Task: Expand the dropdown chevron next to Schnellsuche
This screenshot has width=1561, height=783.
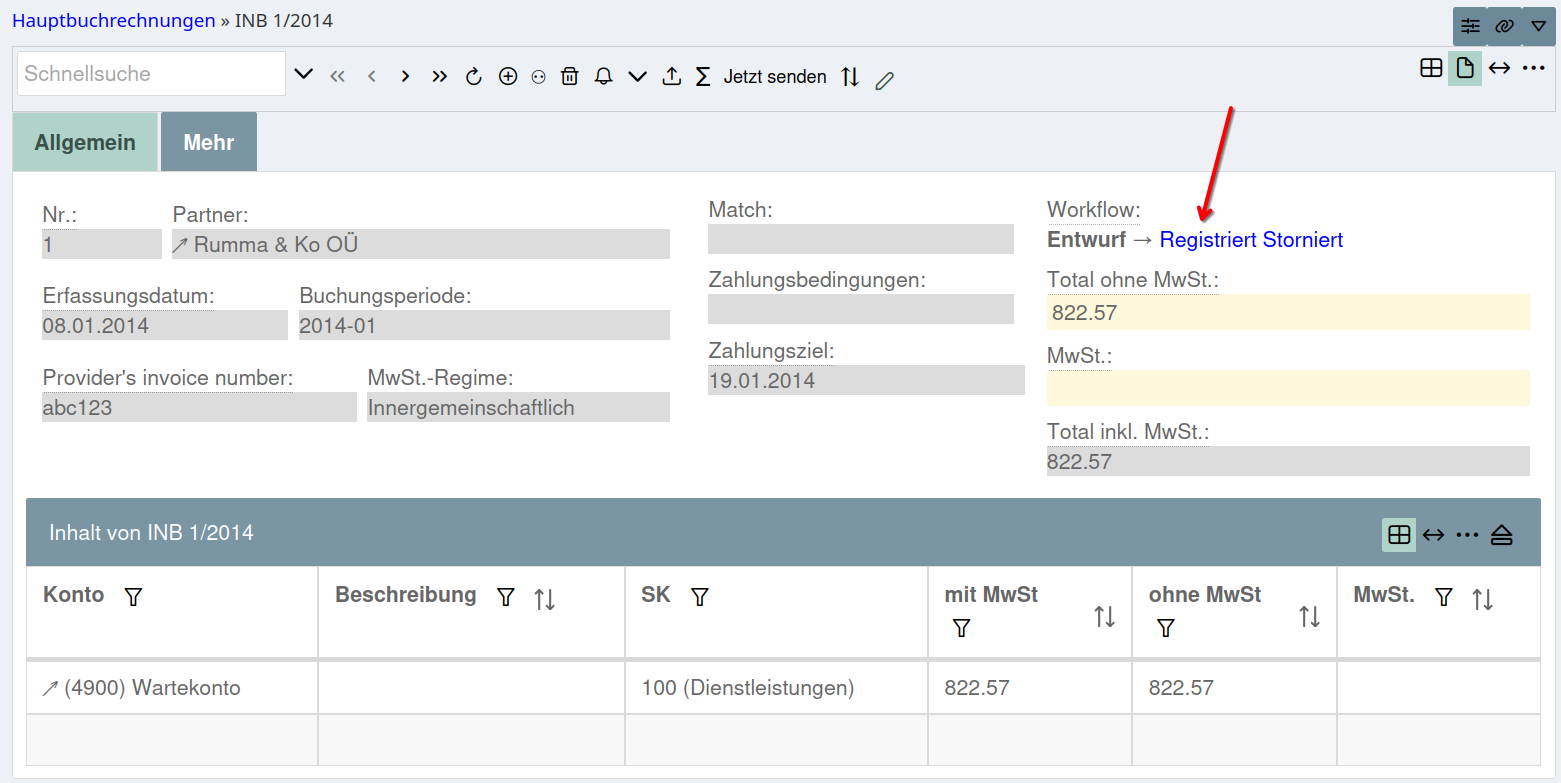Action: (x=304, y=75)
